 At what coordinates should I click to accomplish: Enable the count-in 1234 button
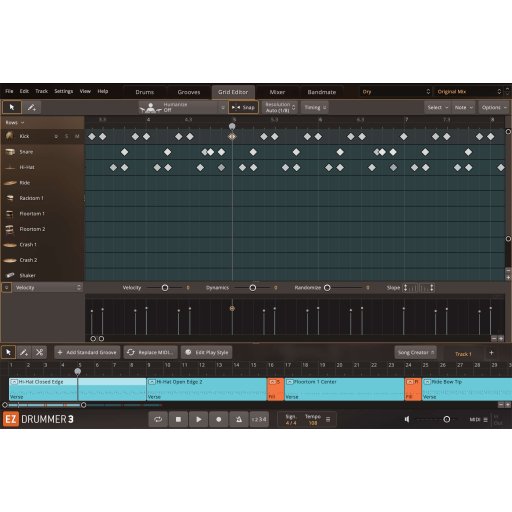point(259,419)
